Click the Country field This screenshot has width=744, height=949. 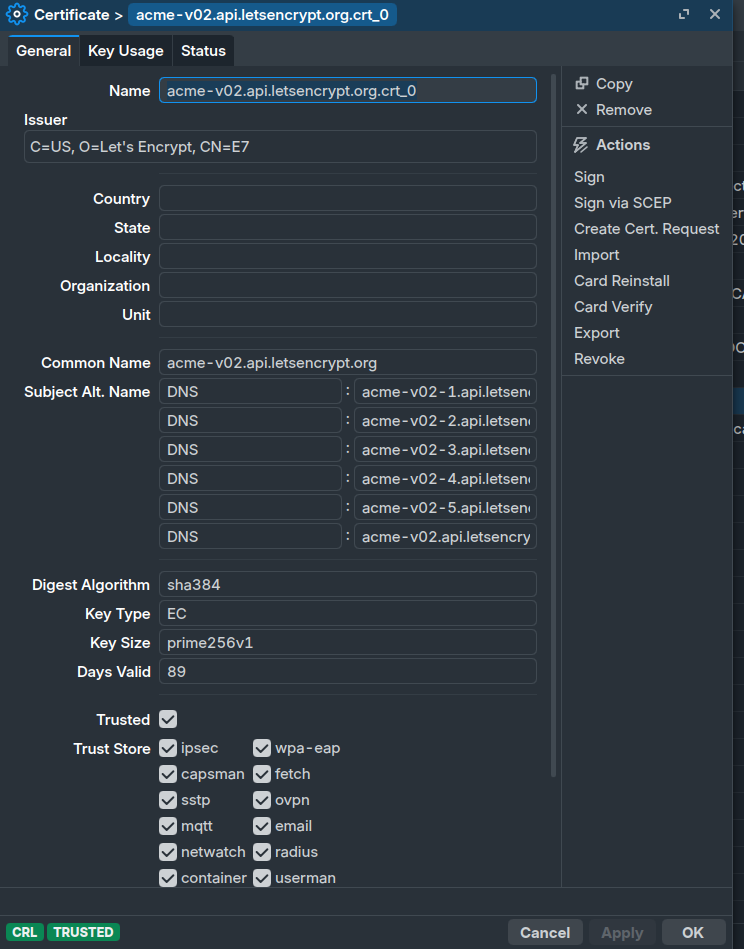coord(347,199)
